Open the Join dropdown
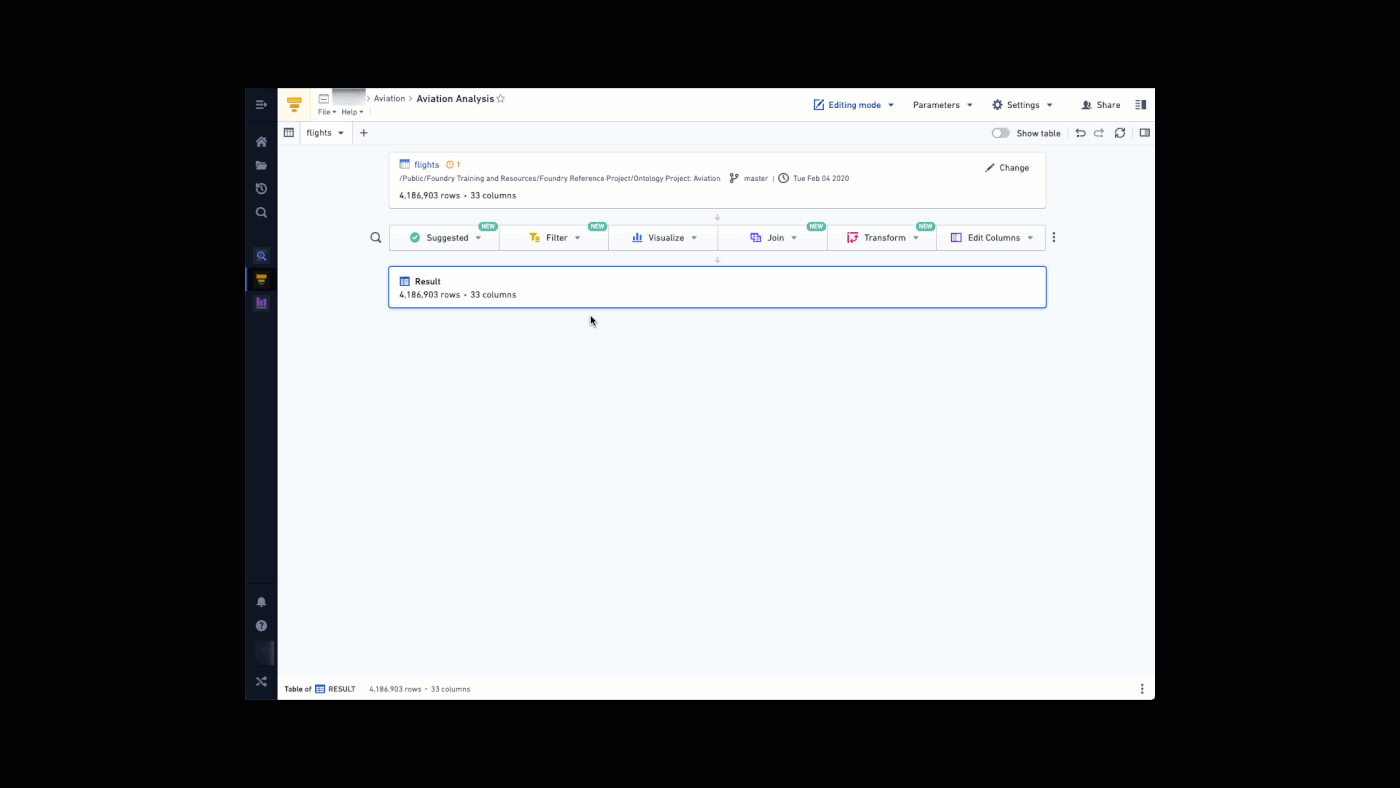Viewport: 1400px width, 788px height. tap(773, 238)
